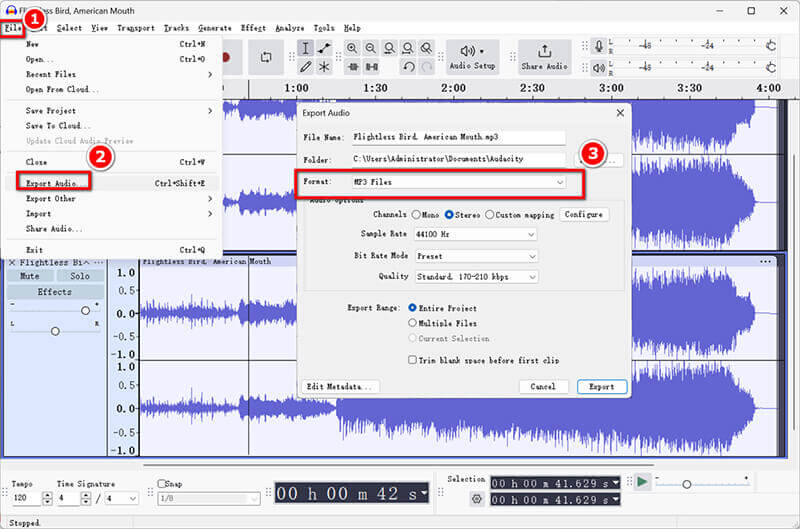Open the Tracks menu
Screen dimensions: 800x529
176,28
